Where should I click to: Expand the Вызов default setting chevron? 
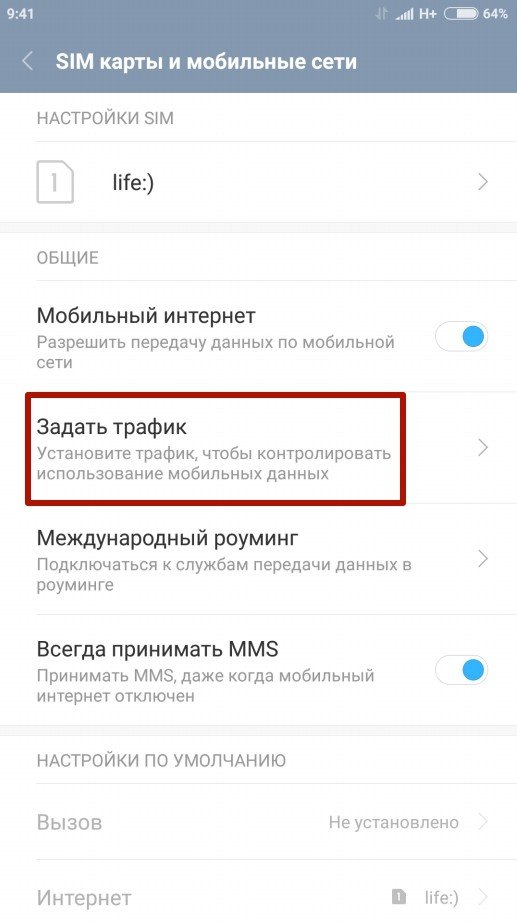point(483,822)
